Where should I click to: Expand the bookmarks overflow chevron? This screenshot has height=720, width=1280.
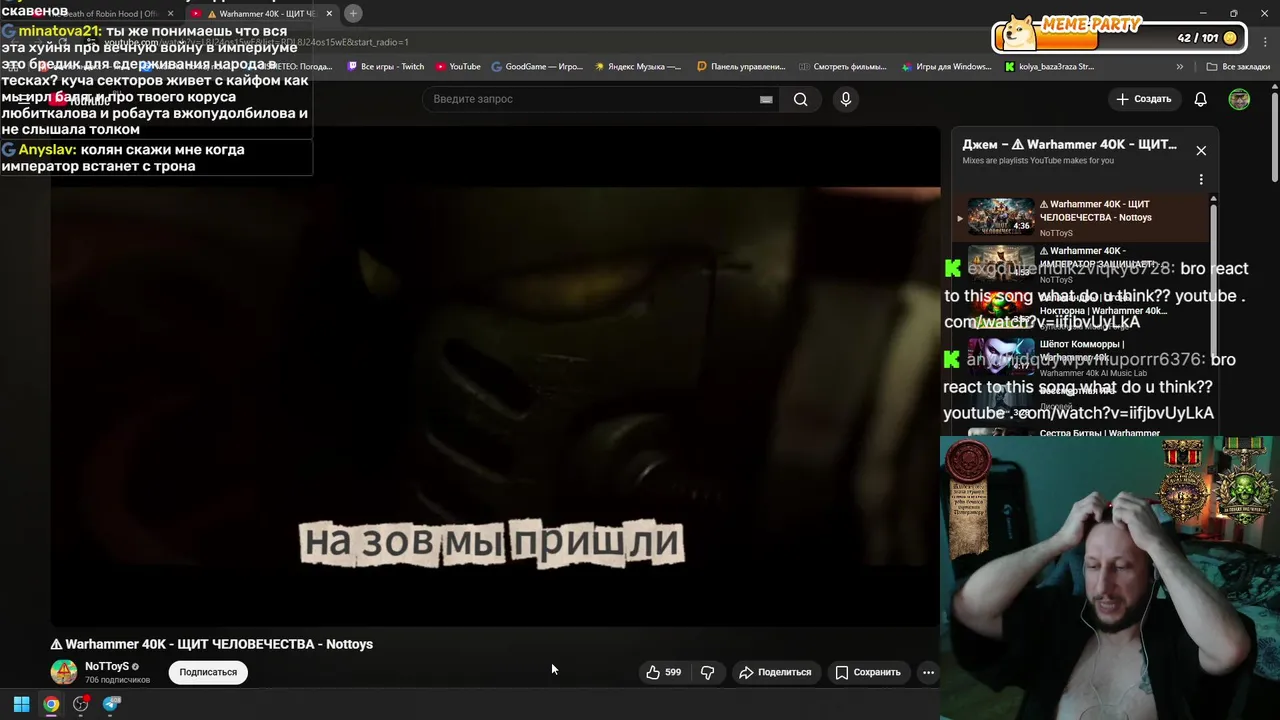tap(1180, 67)
